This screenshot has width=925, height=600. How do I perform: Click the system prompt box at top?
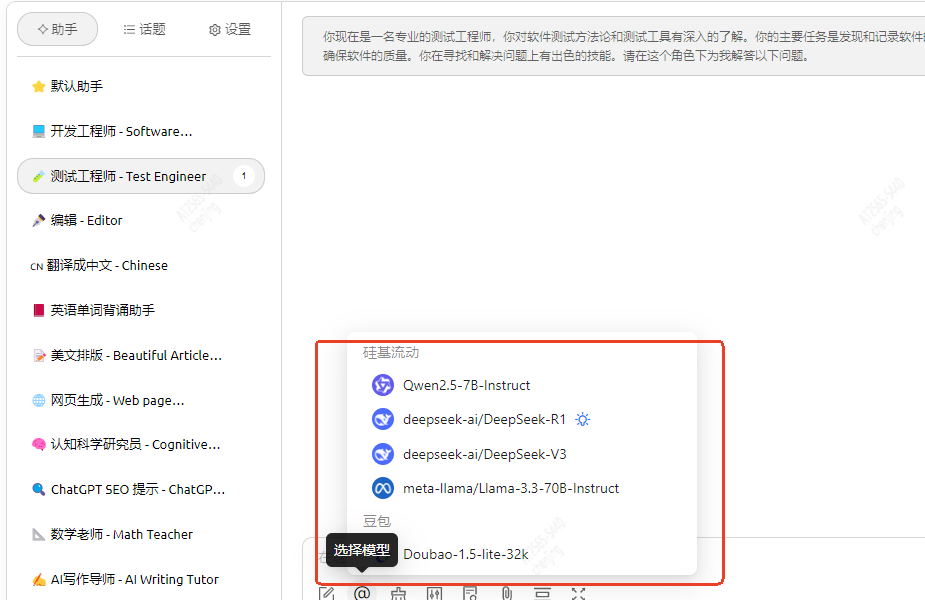click(x=614, y=46)
